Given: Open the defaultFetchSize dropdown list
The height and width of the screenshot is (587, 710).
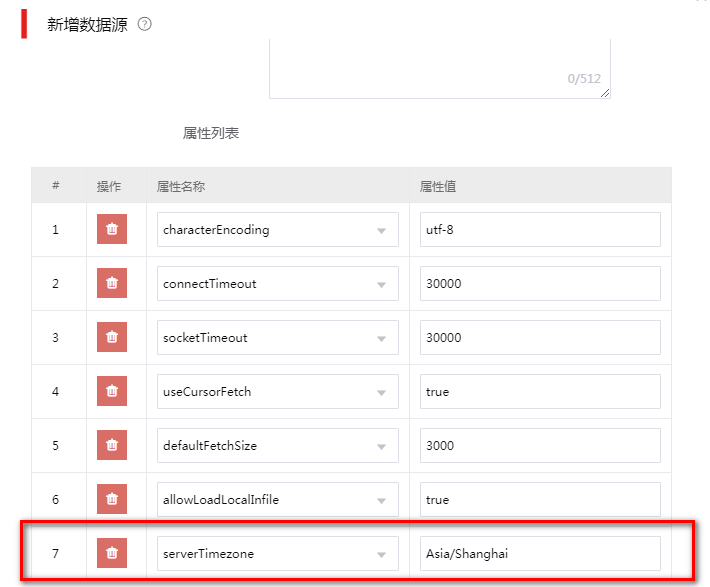Looking at the screenshot, I should [278, 446].
